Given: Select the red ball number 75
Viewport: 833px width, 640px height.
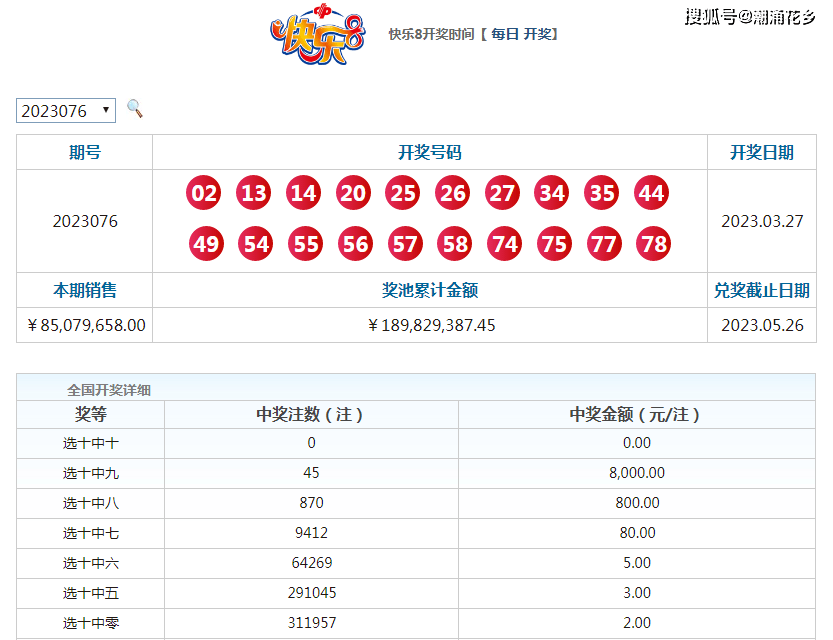Looking at the screenshot, I should (x=555, y=244).
